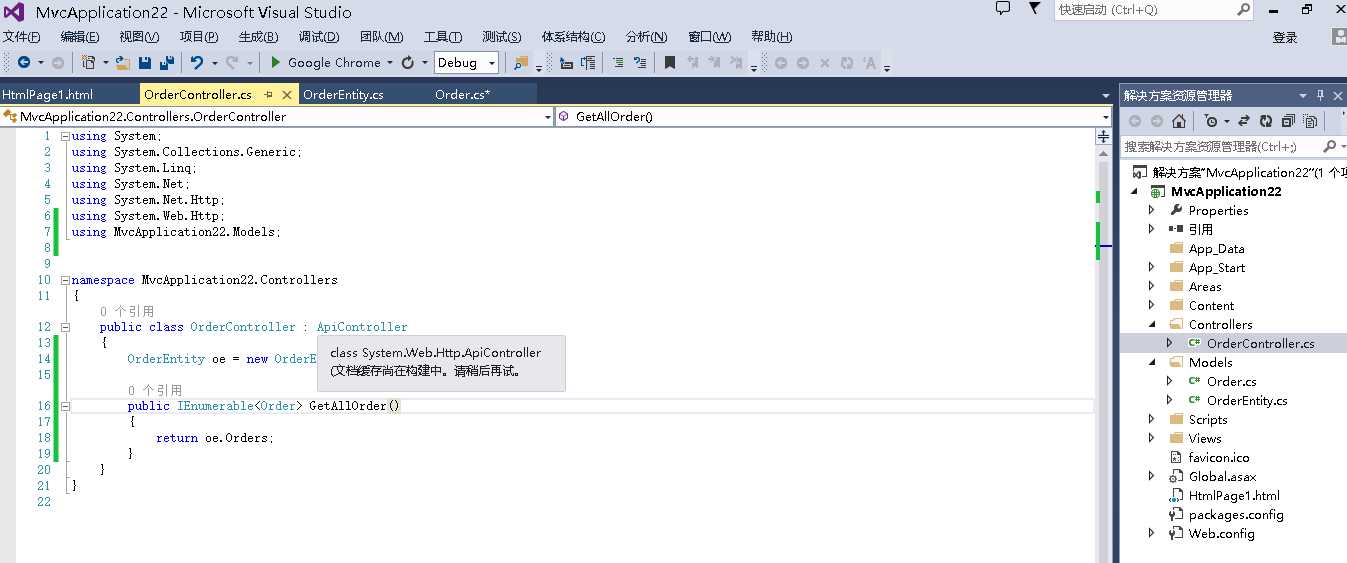The height and width of the screenshot is (563, 1347).
Task: Click the green Start debugging play icon
Action: [x=276, y=62]
